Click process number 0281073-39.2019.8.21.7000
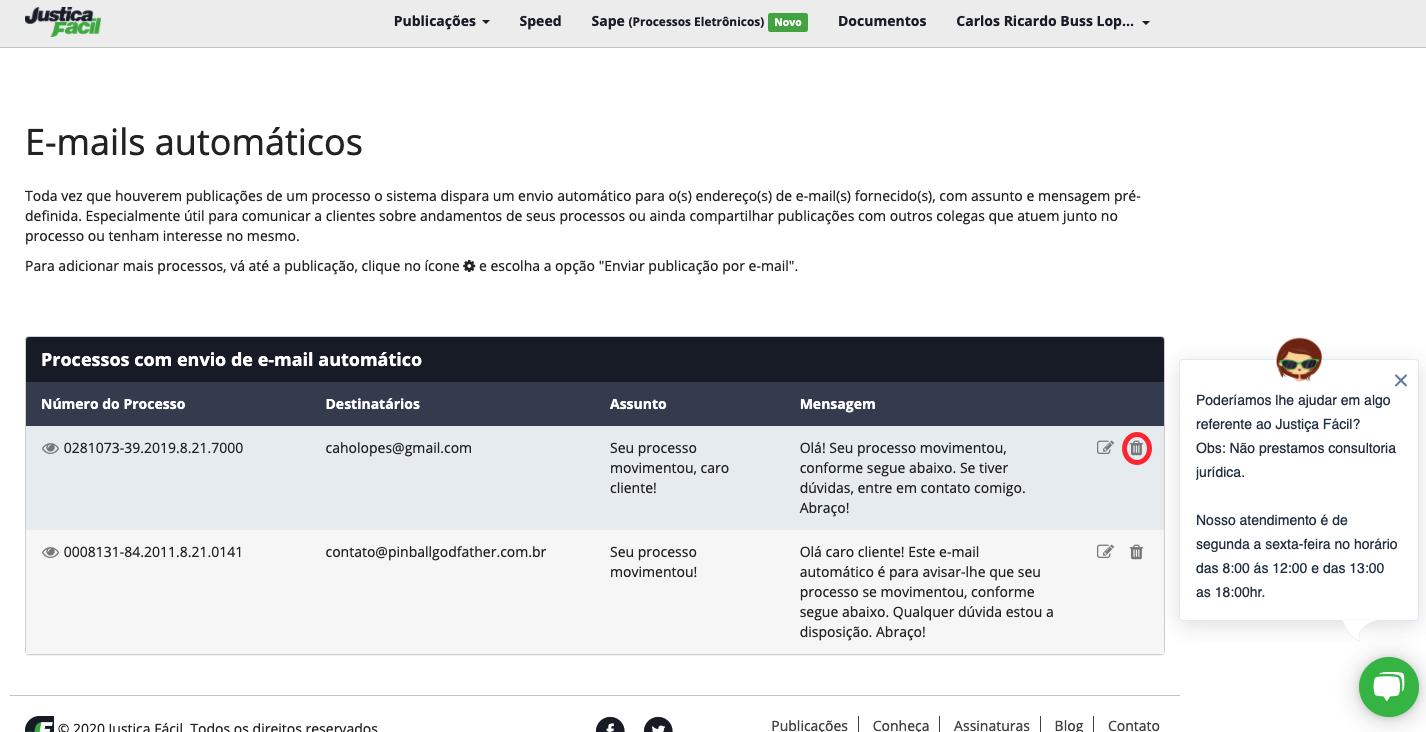Viewport: 1426px width, 732px height. [x=153, y=448]
